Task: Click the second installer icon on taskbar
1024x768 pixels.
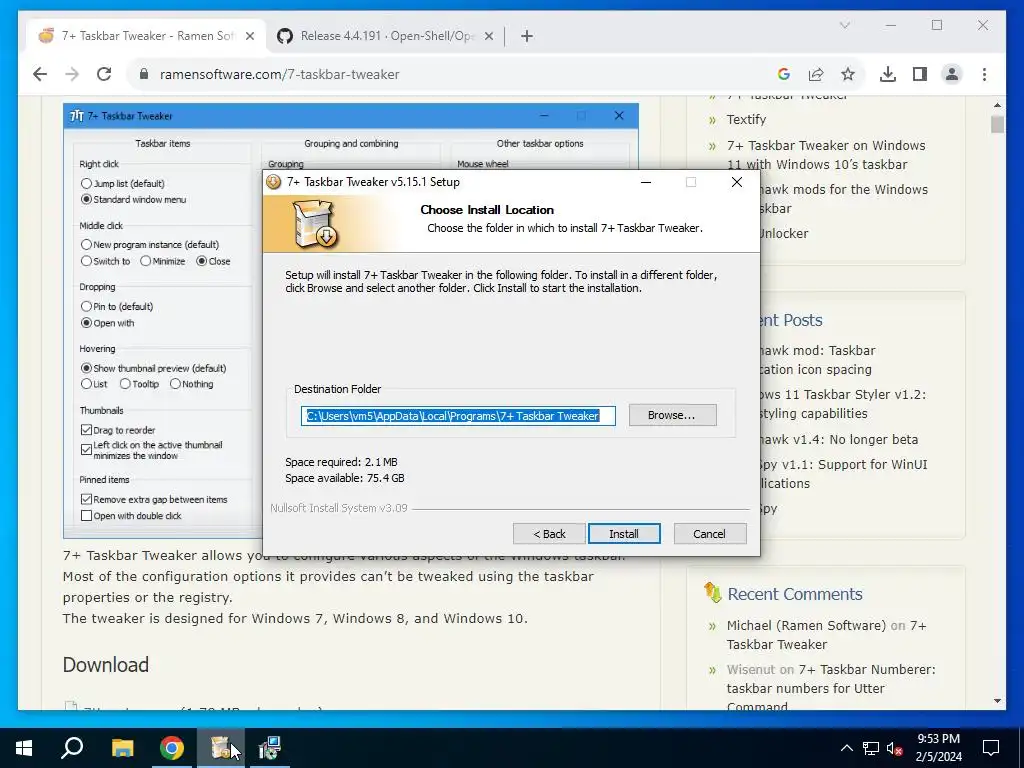Action: click(x=270, y=748)
